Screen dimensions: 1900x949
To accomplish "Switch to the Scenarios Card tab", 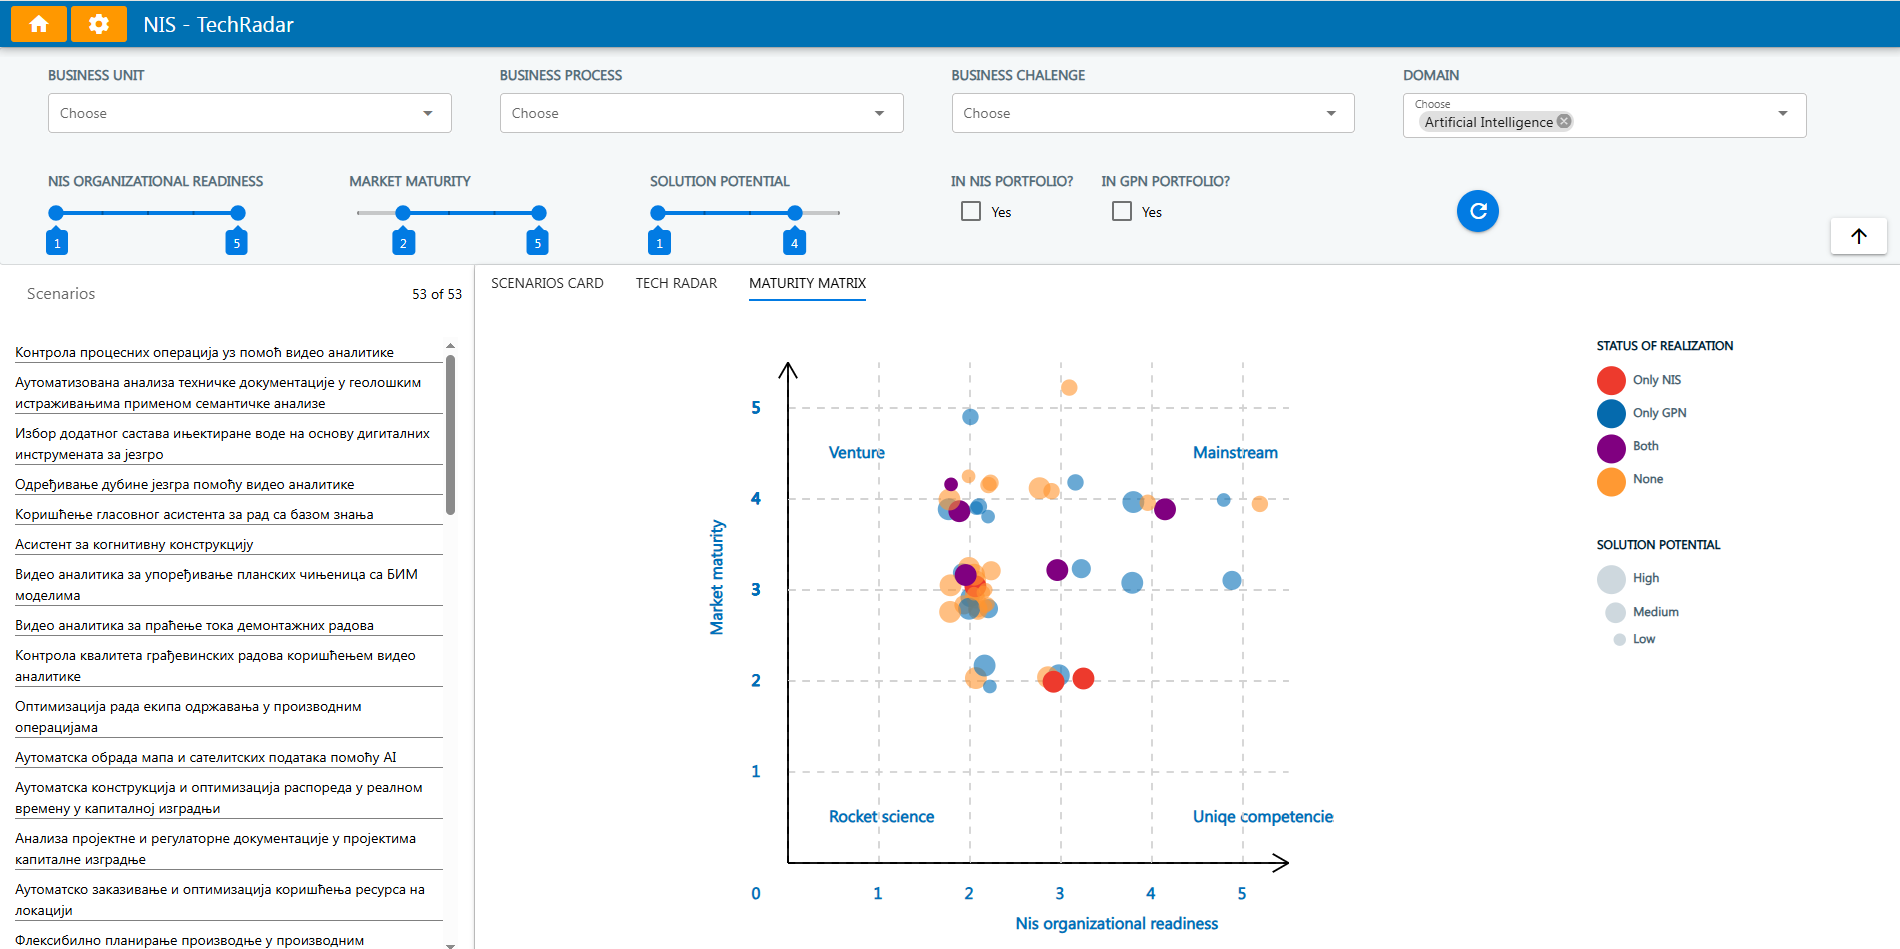I will pos(547,283).
